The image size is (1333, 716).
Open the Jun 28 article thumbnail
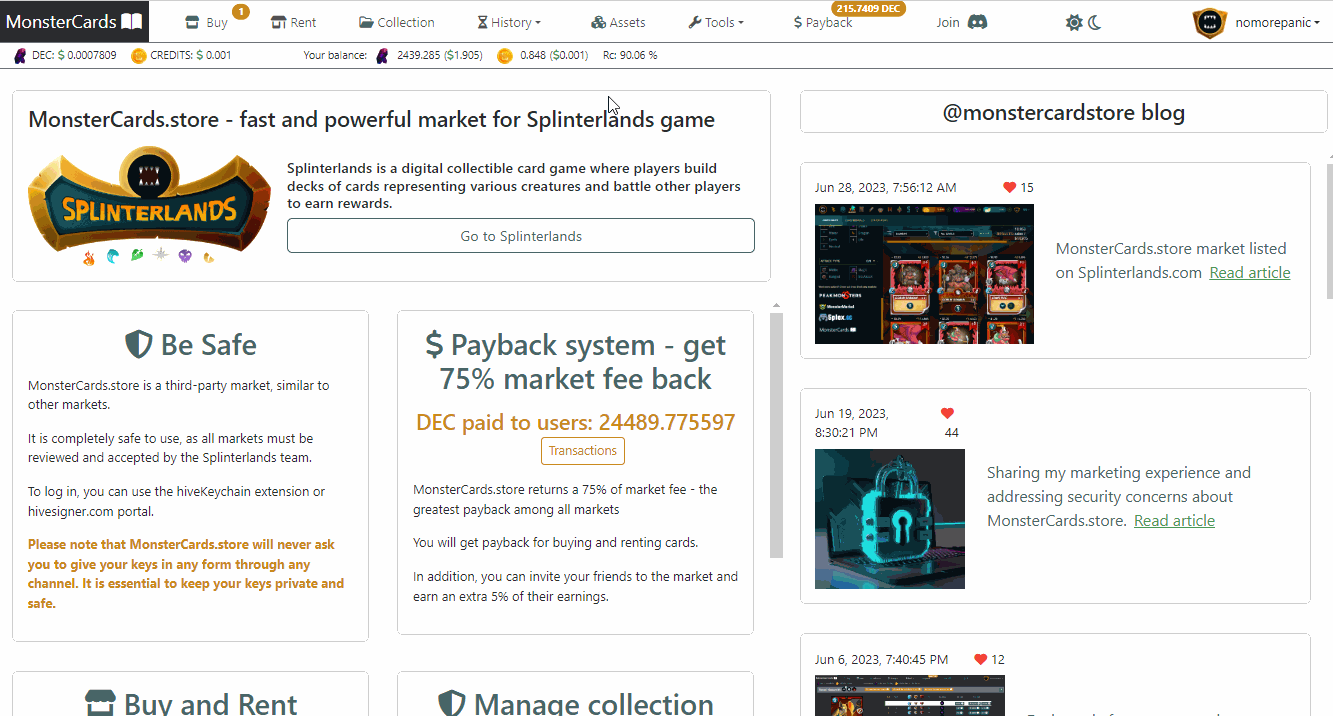point(924,274)
